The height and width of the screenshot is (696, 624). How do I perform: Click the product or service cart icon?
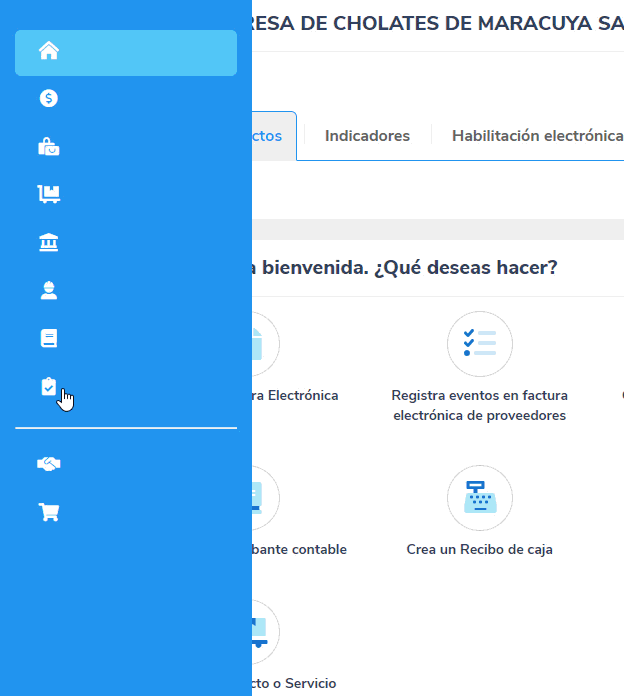(x=266, y=632)
